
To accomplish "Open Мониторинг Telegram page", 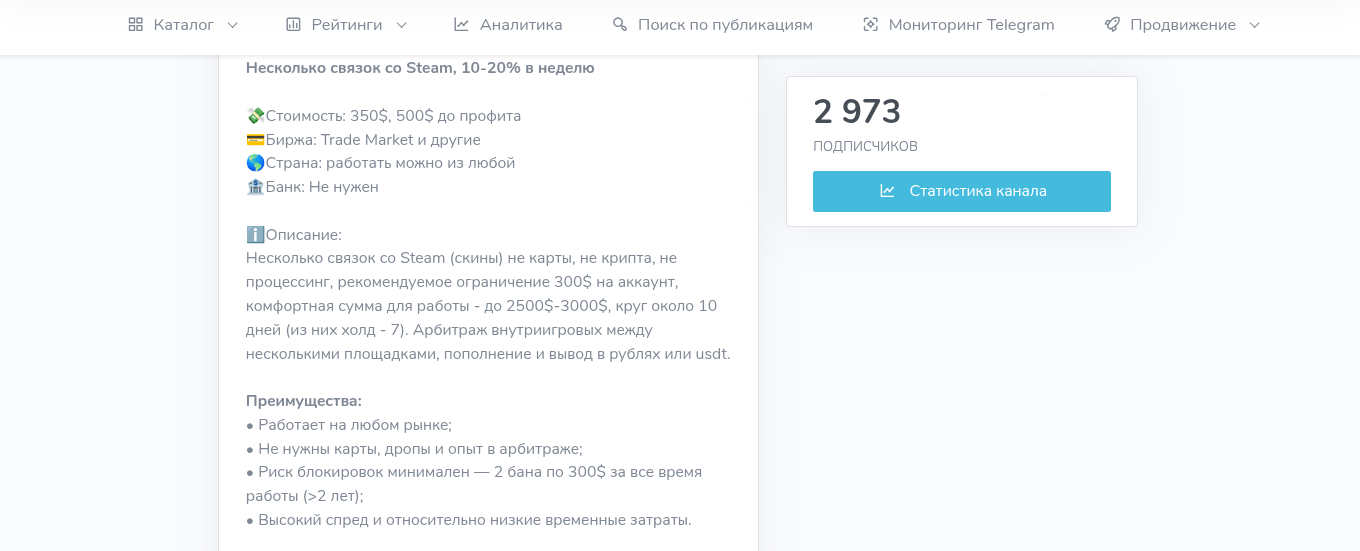I will pos(971,25).
